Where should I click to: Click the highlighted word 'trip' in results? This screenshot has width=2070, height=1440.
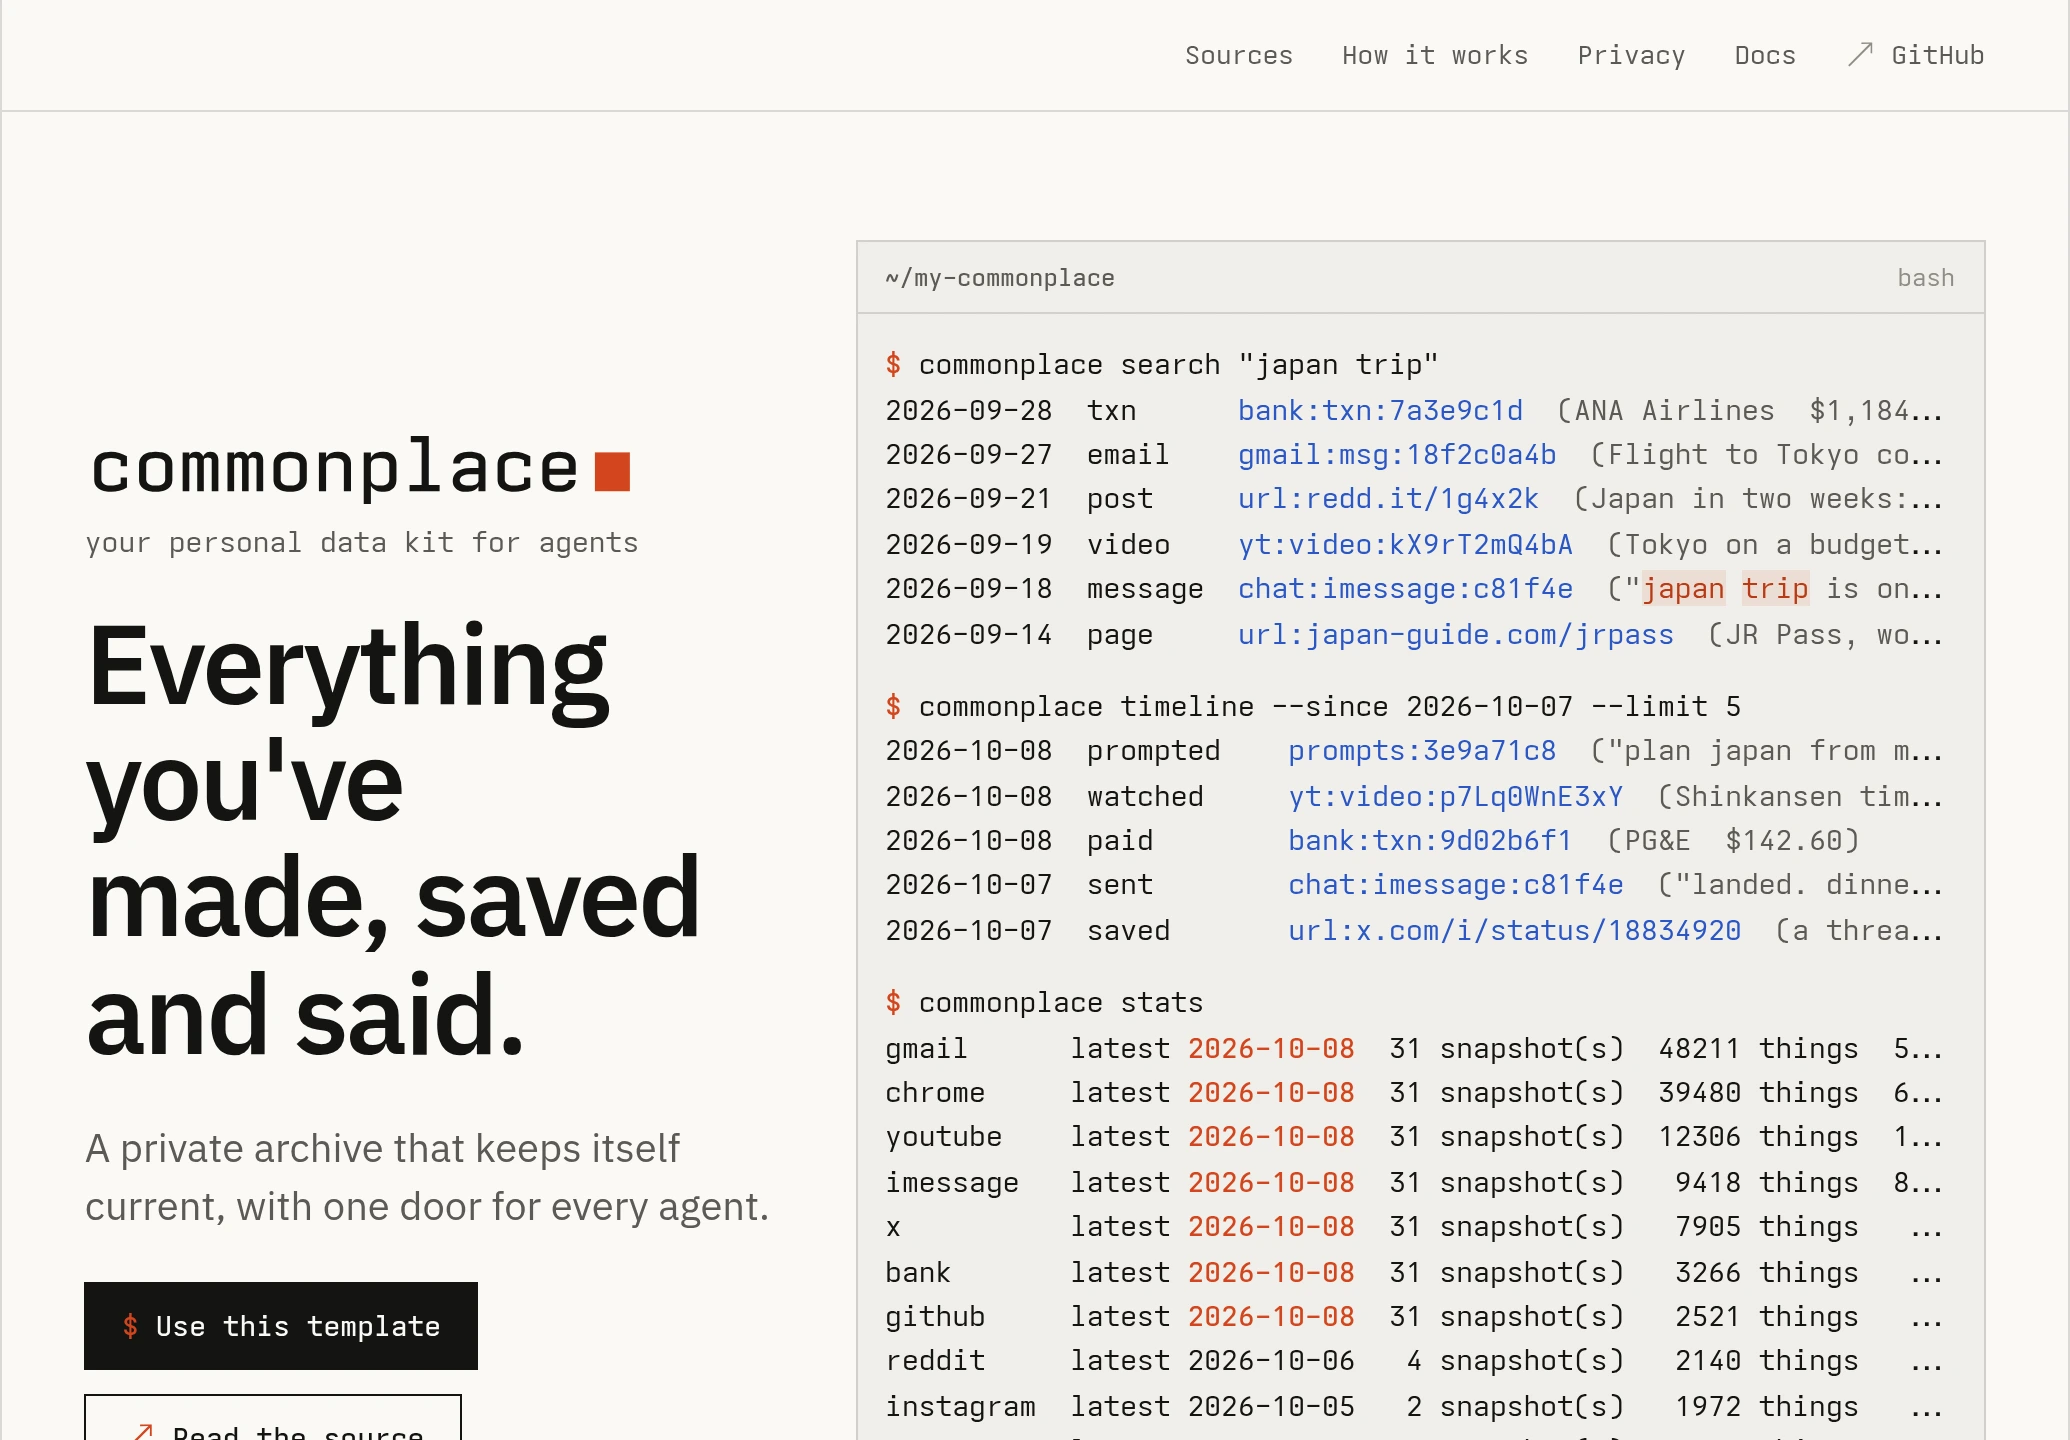[x=1775, y=589]
